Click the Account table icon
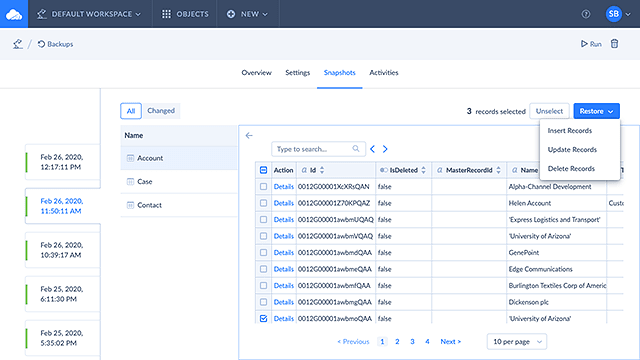The width and height of the screenshot is (640, 360). pos(130,158)
